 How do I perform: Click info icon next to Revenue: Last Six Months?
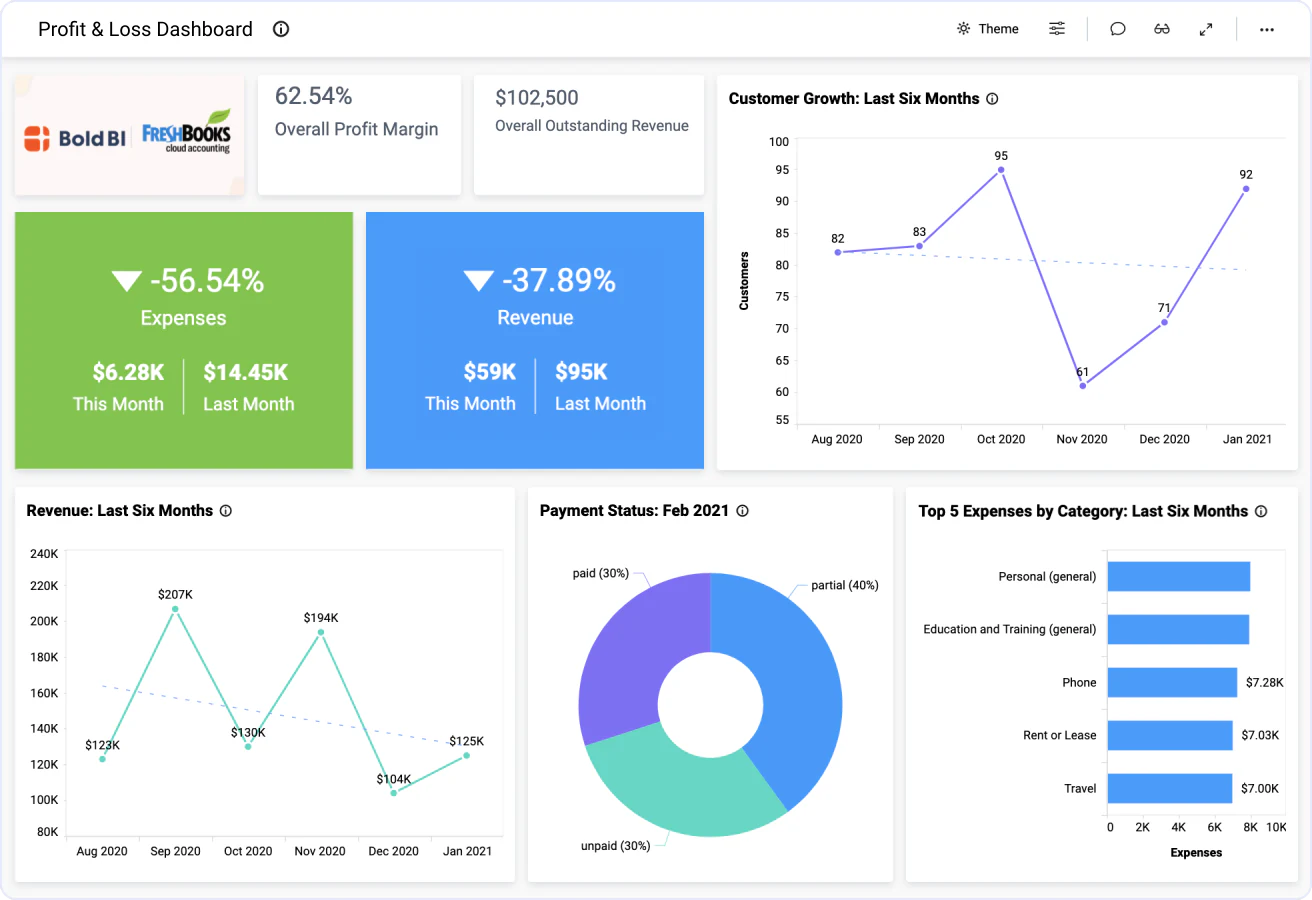226,511
